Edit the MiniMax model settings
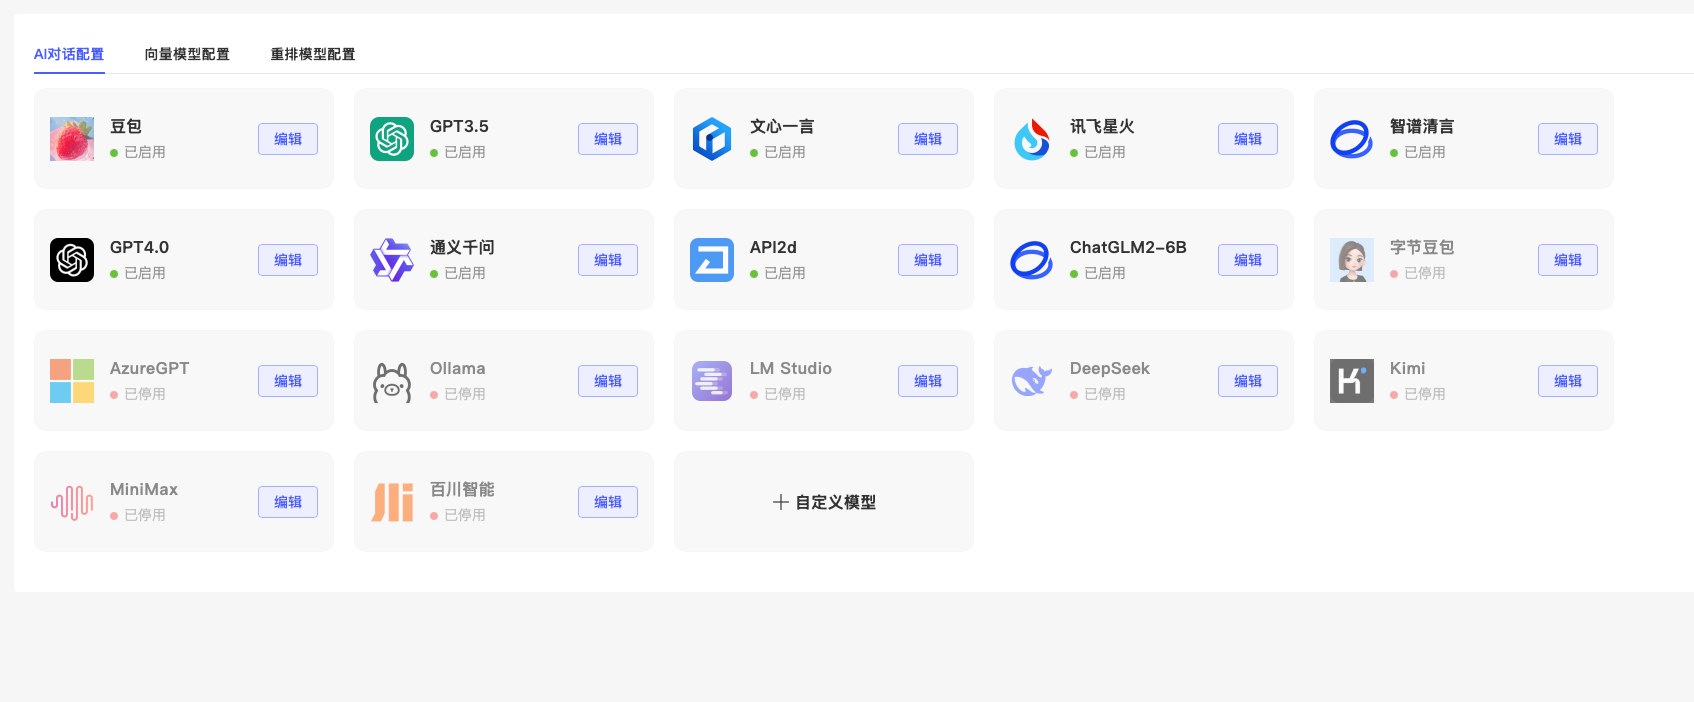This screenshot has height=702, width=1694. coord(288,502)
